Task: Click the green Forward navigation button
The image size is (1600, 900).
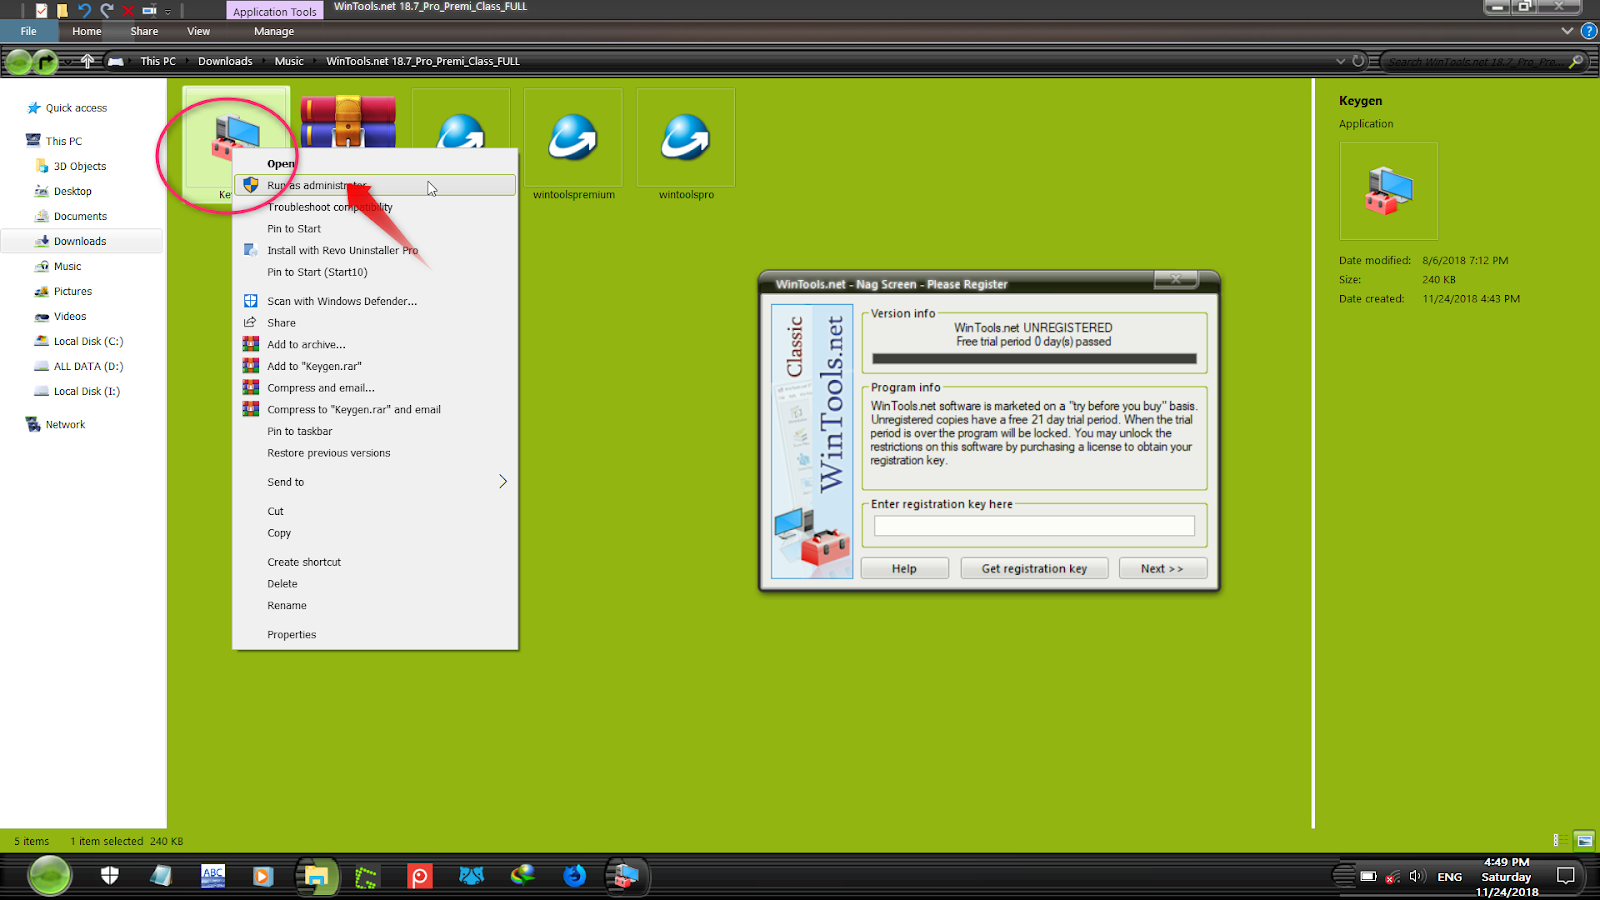Action: click(45, 62)
